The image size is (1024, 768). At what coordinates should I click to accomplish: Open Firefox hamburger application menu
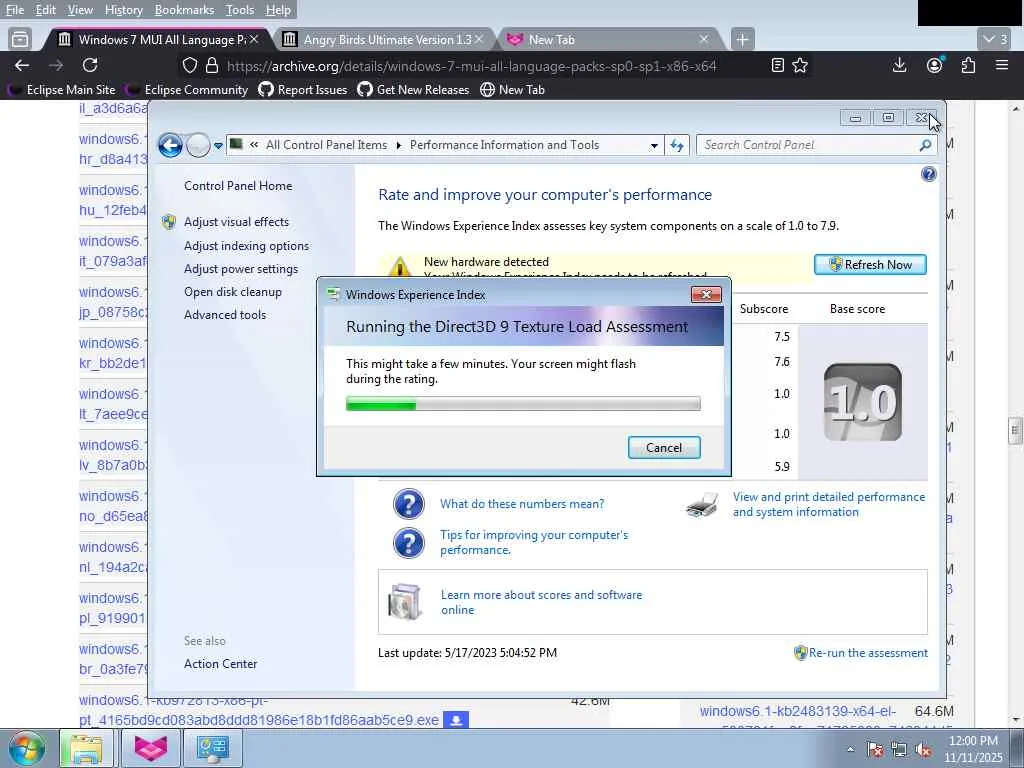coord(1002,65)
